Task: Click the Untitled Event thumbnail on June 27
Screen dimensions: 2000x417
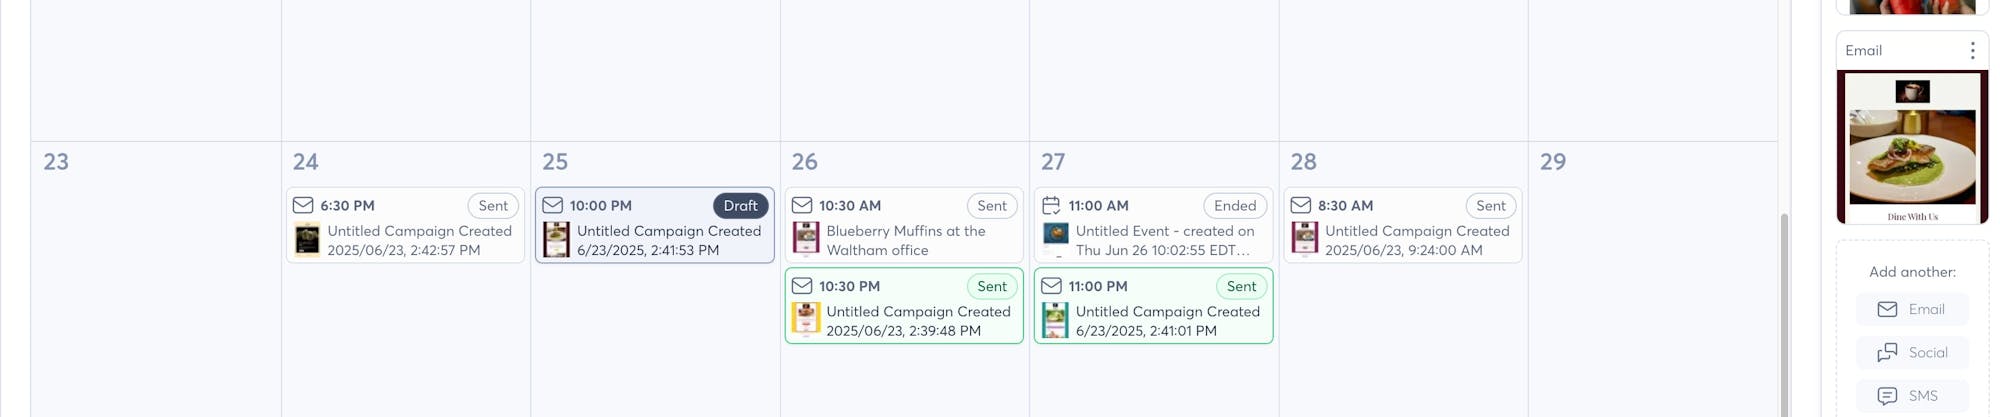Action: (1056, 239)
